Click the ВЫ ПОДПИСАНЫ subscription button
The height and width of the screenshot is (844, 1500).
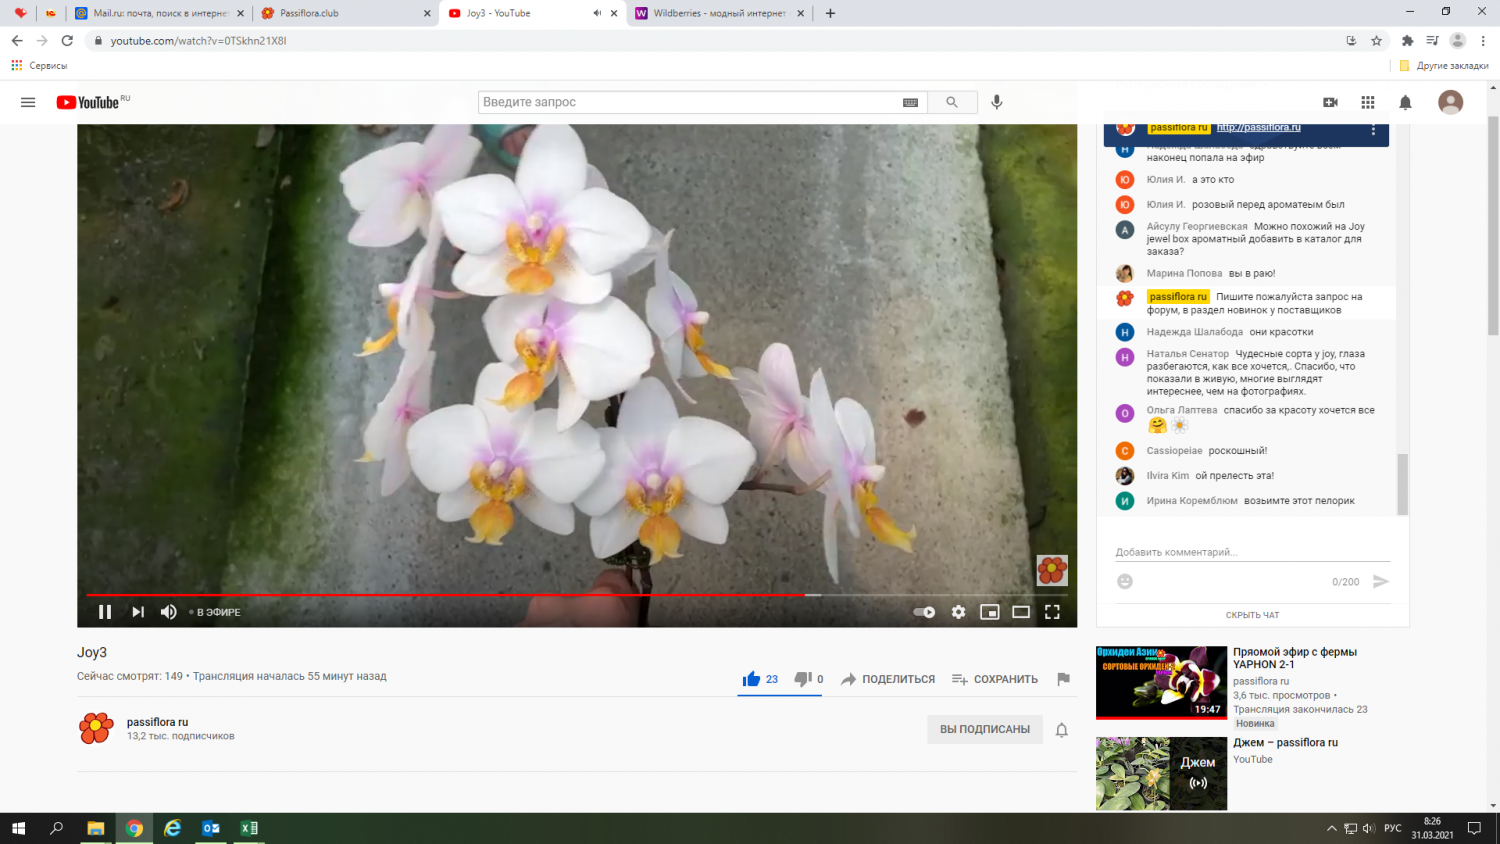coord(984,729)
